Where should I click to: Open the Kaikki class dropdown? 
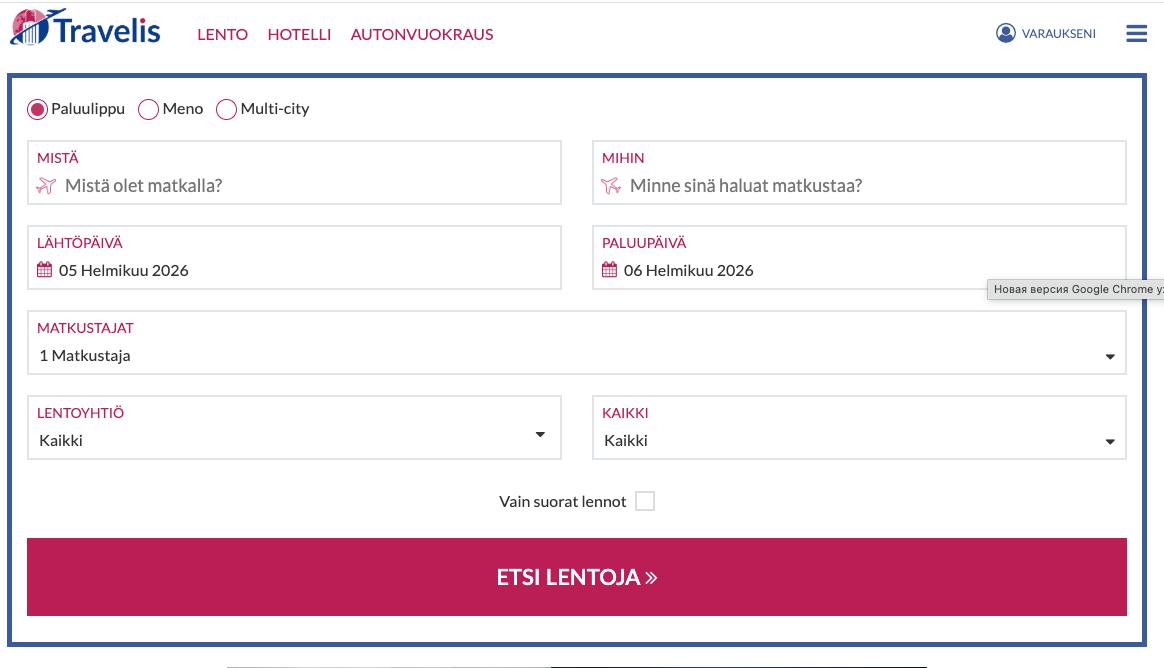(x=859, y=428)
